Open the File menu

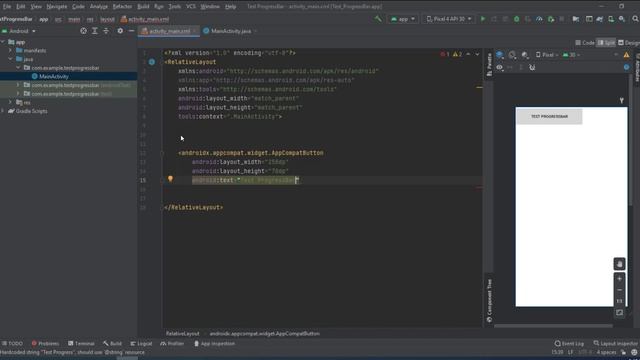tap(7, 7)
